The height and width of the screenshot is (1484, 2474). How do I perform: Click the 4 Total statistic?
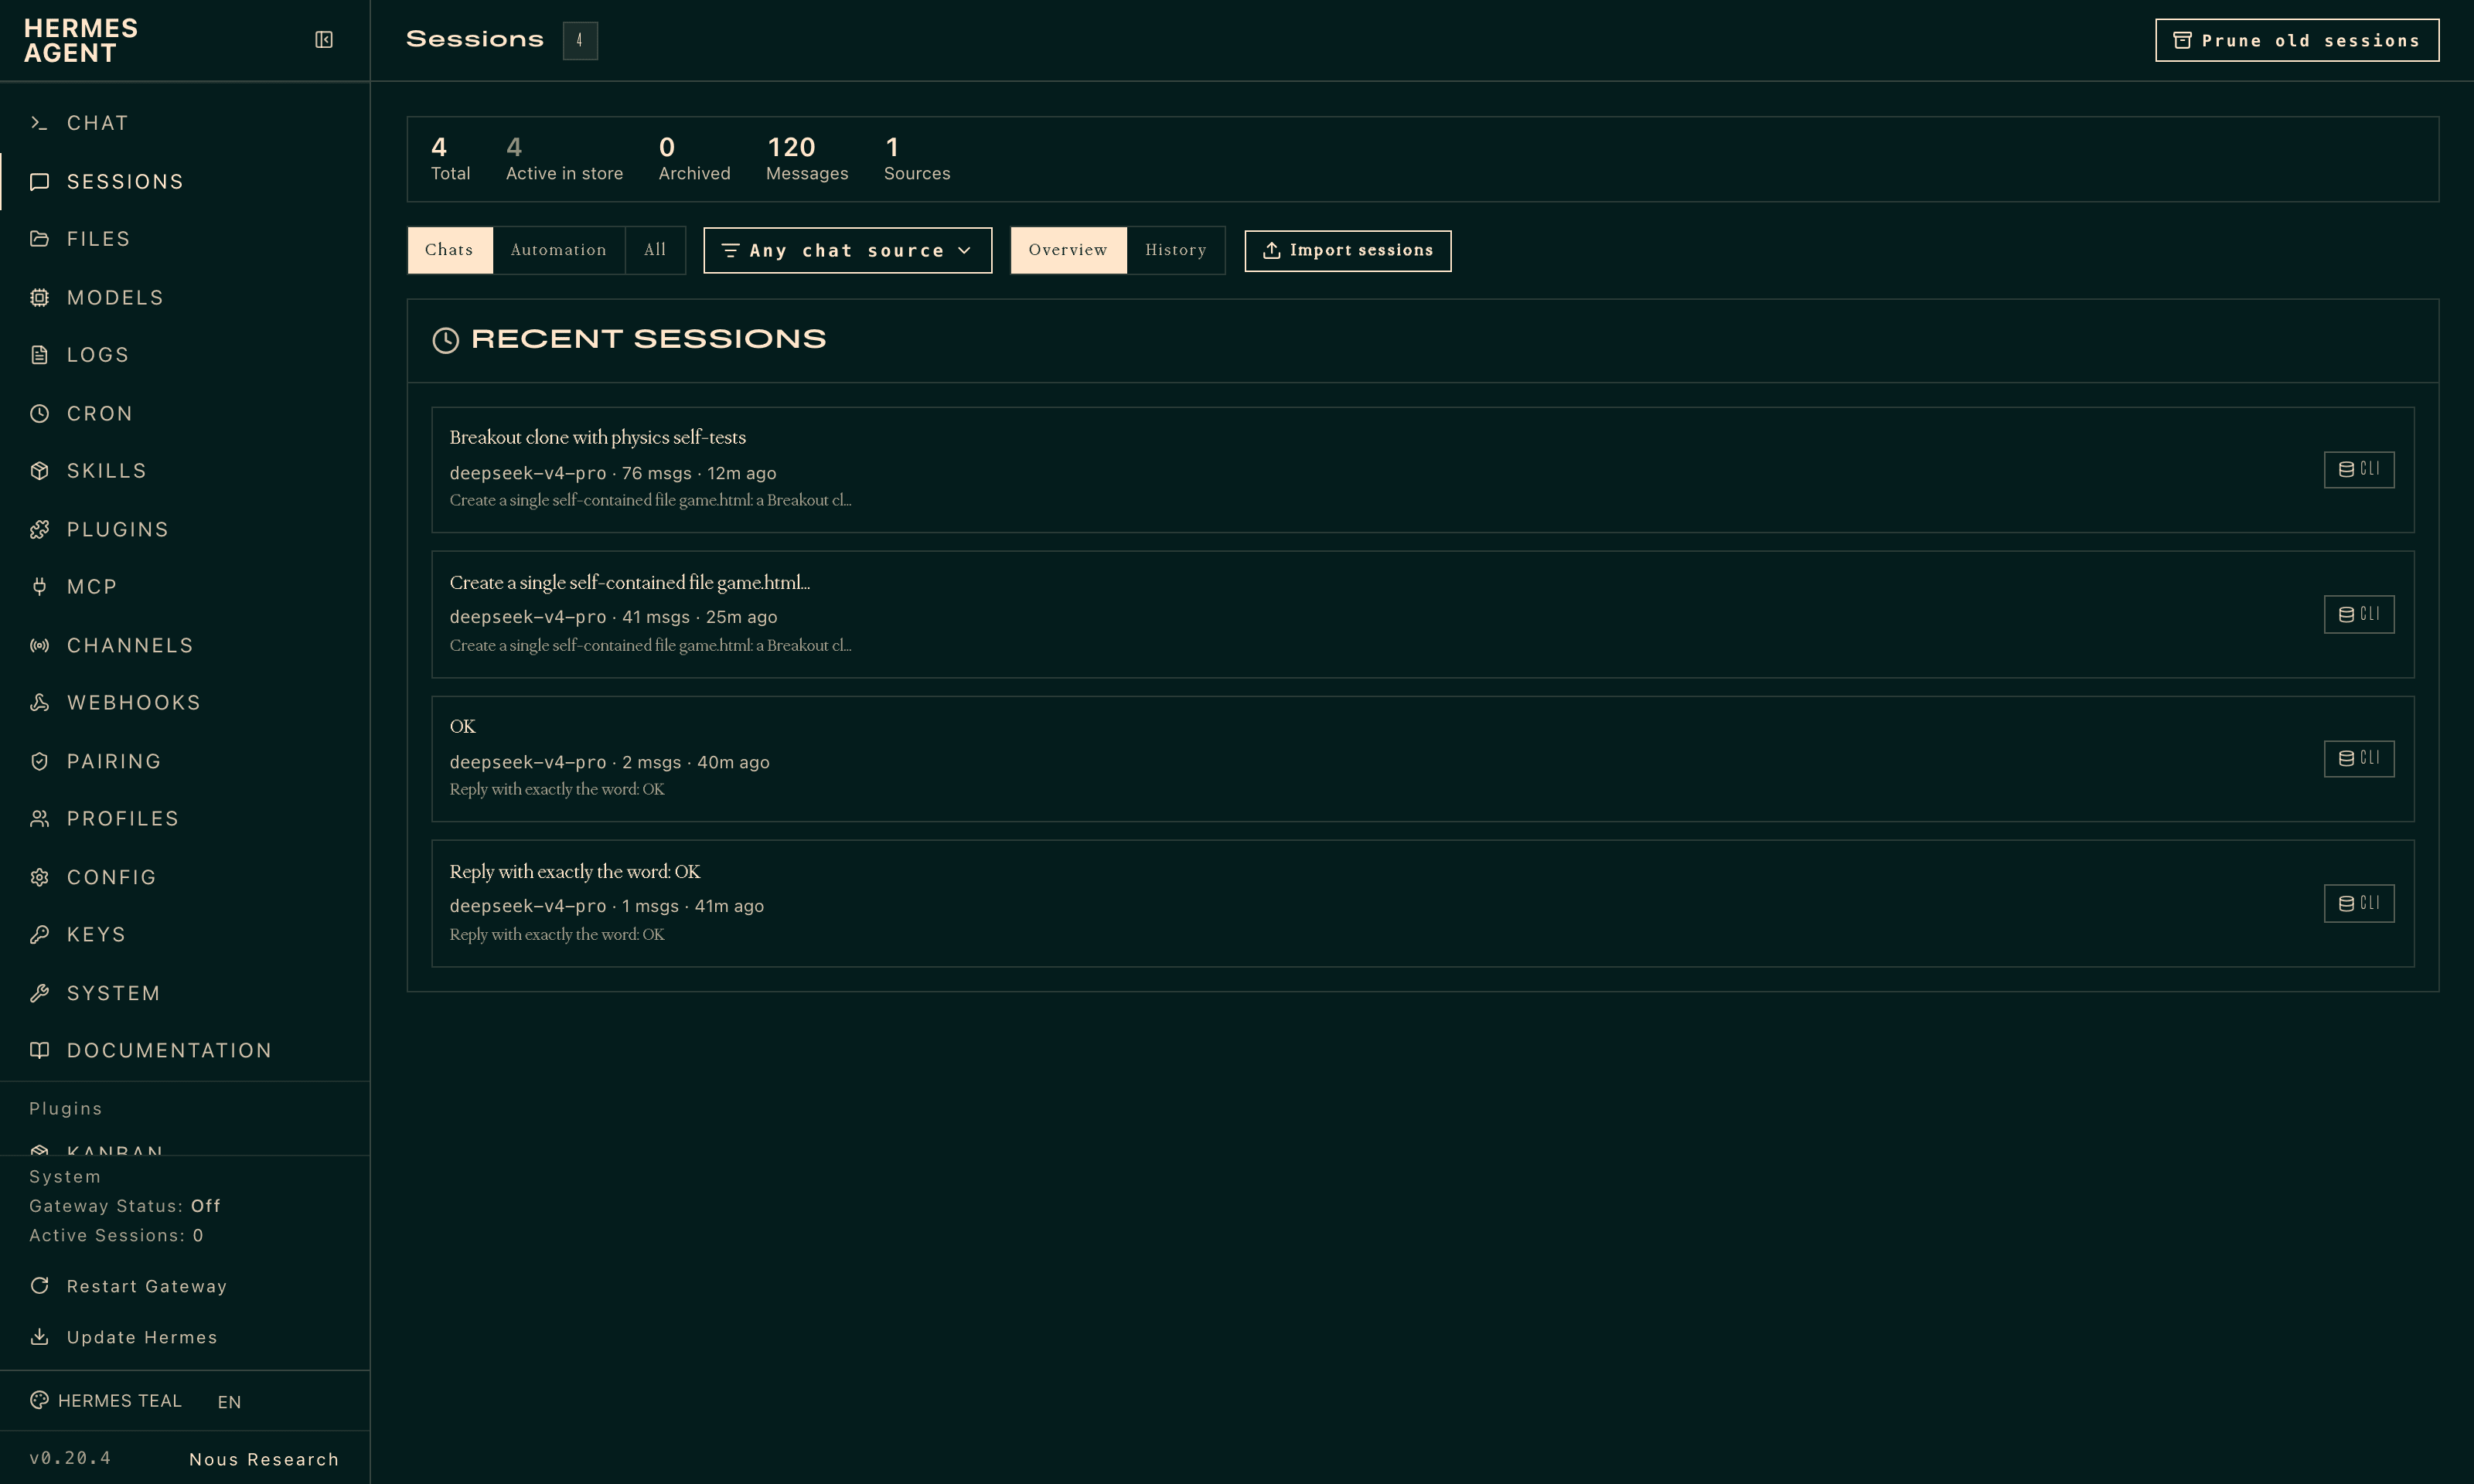[450, 159]
